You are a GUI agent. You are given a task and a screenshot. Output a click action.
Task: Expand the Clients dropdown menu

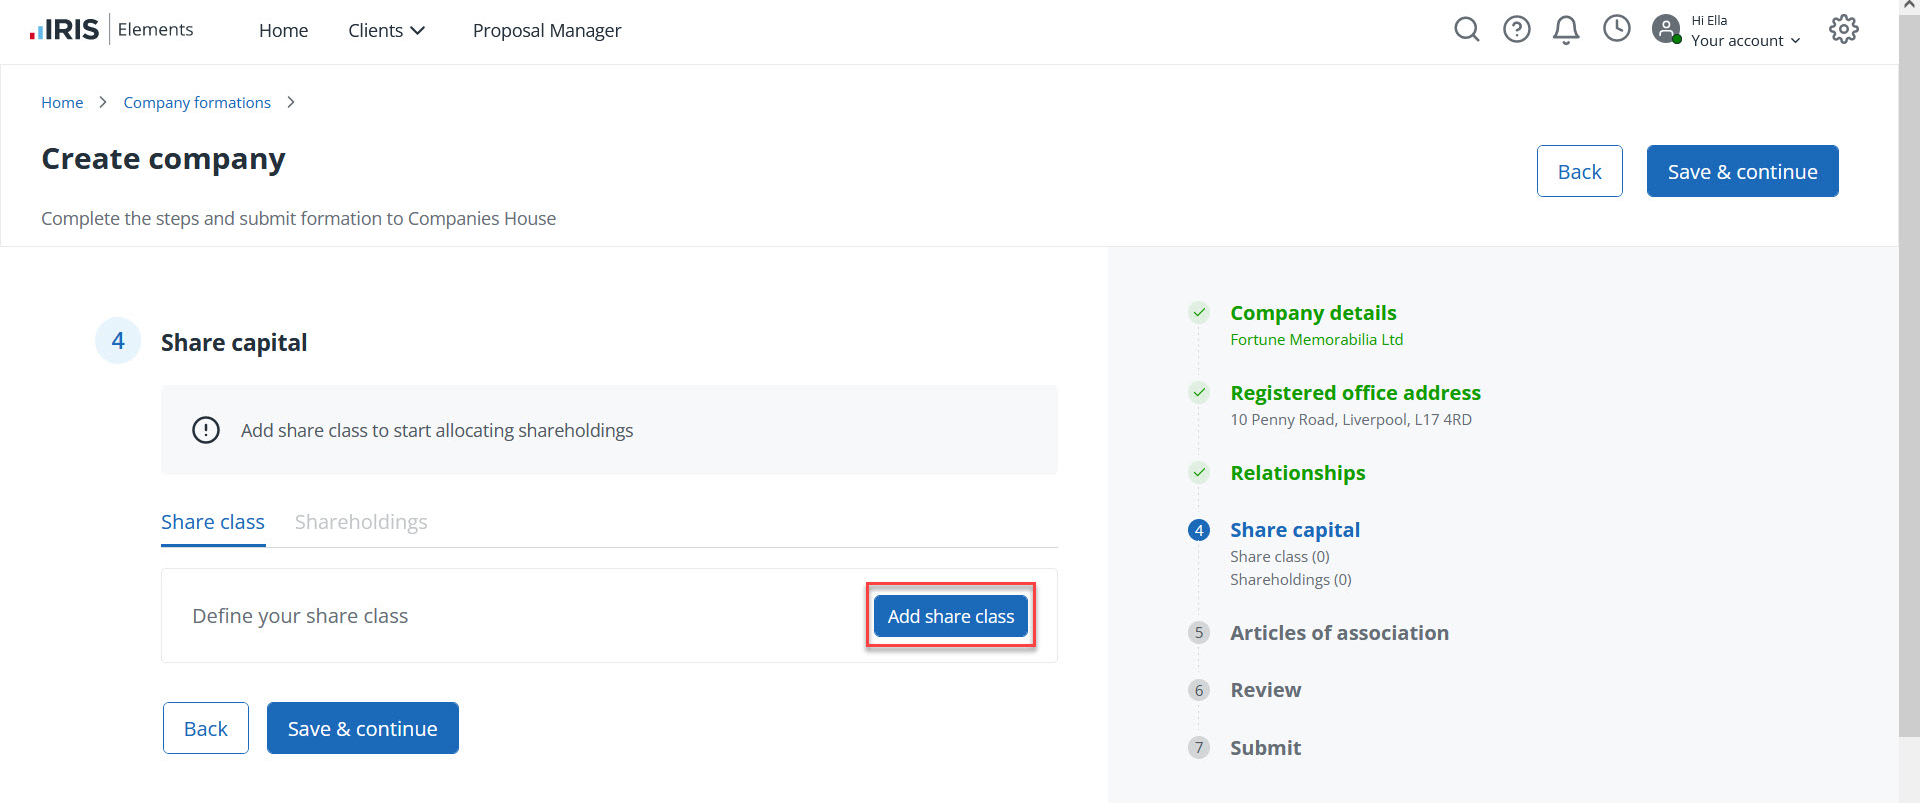pyautogui.click(x=386, y=31)
